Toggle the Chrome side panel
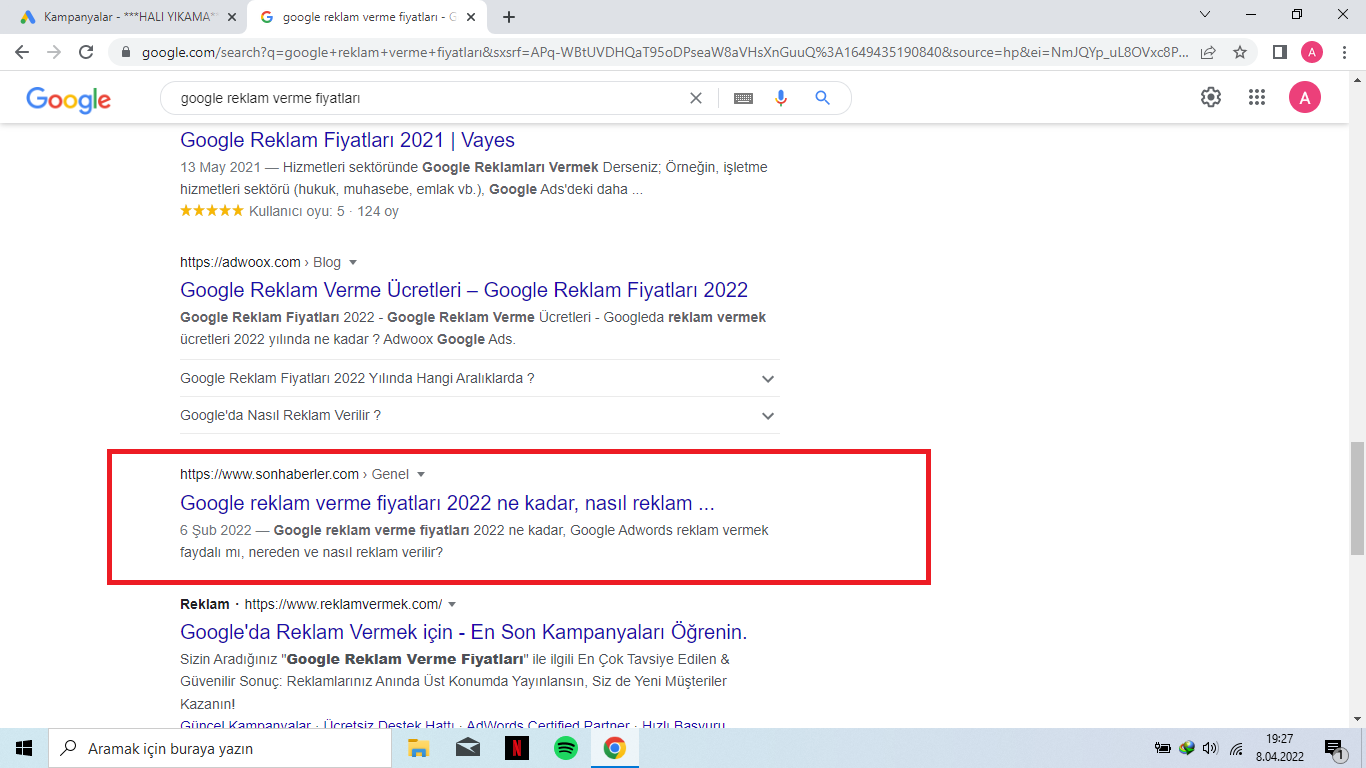1366x768 pixels. pos(1279,52)
